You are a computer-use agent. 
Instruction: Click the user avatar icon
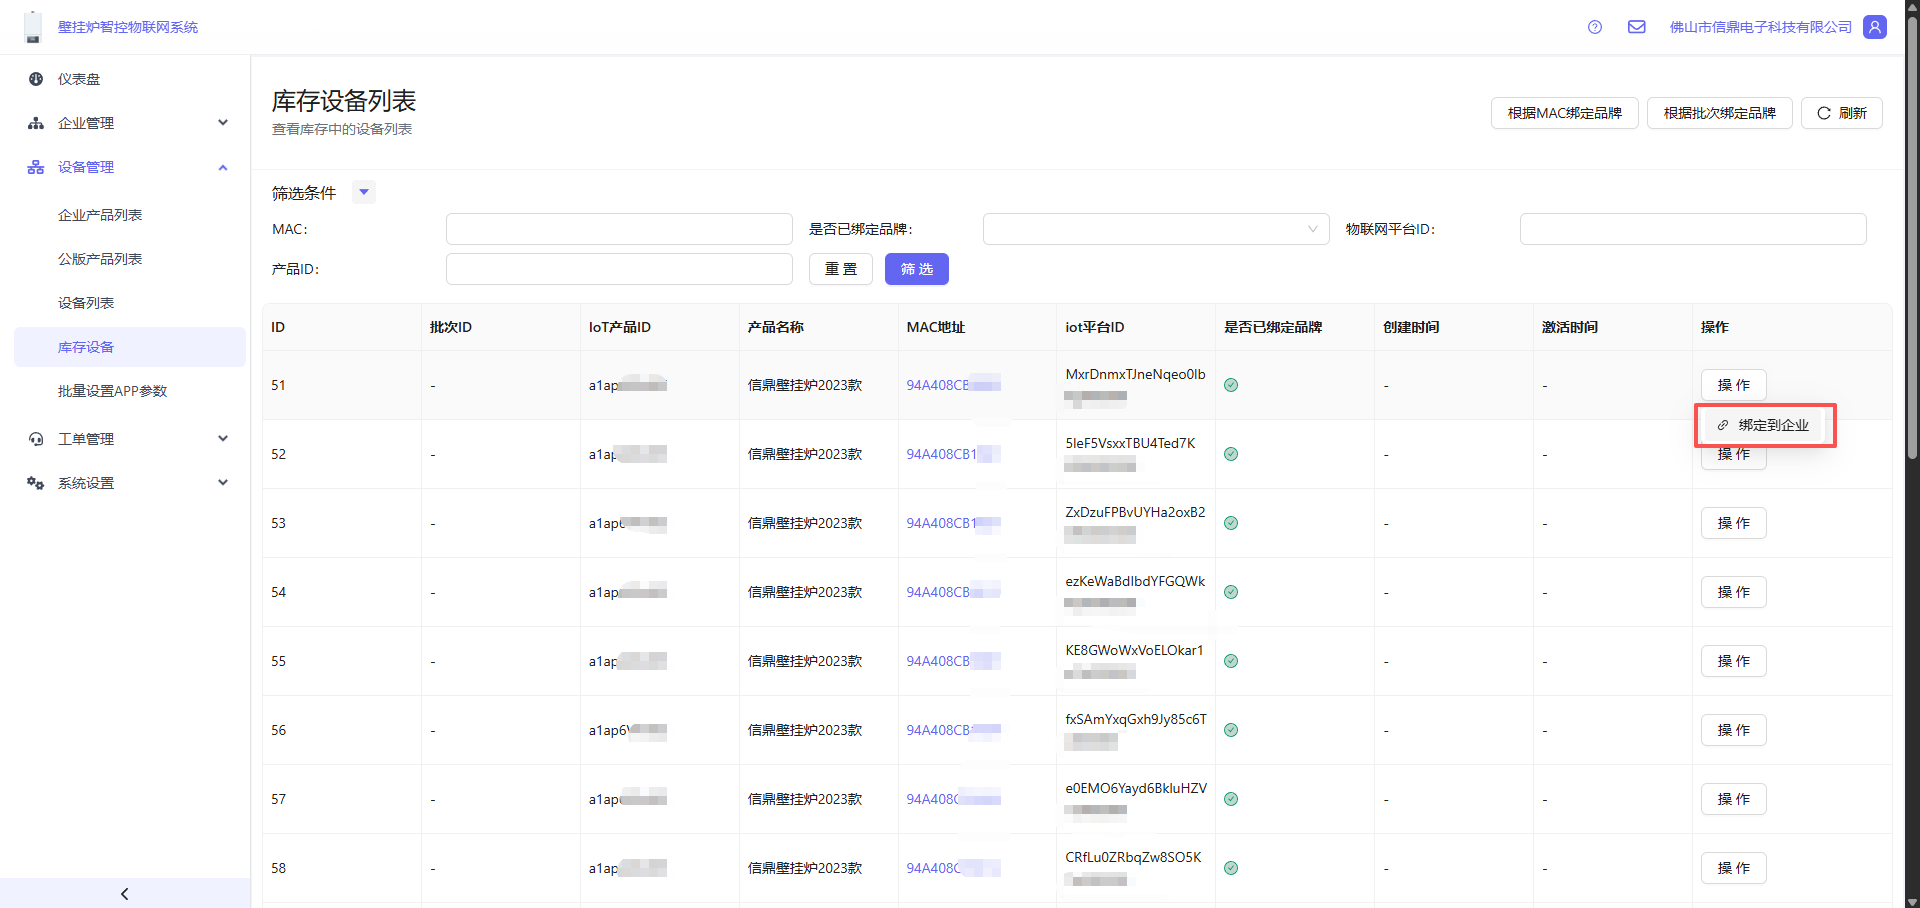1875,27
